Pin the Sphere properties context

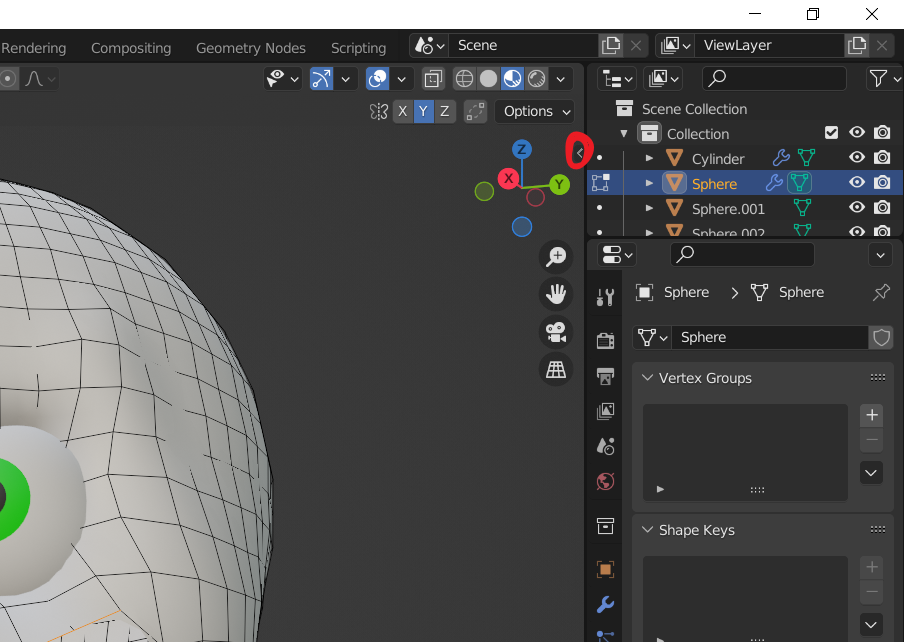(x=881, y=292)
